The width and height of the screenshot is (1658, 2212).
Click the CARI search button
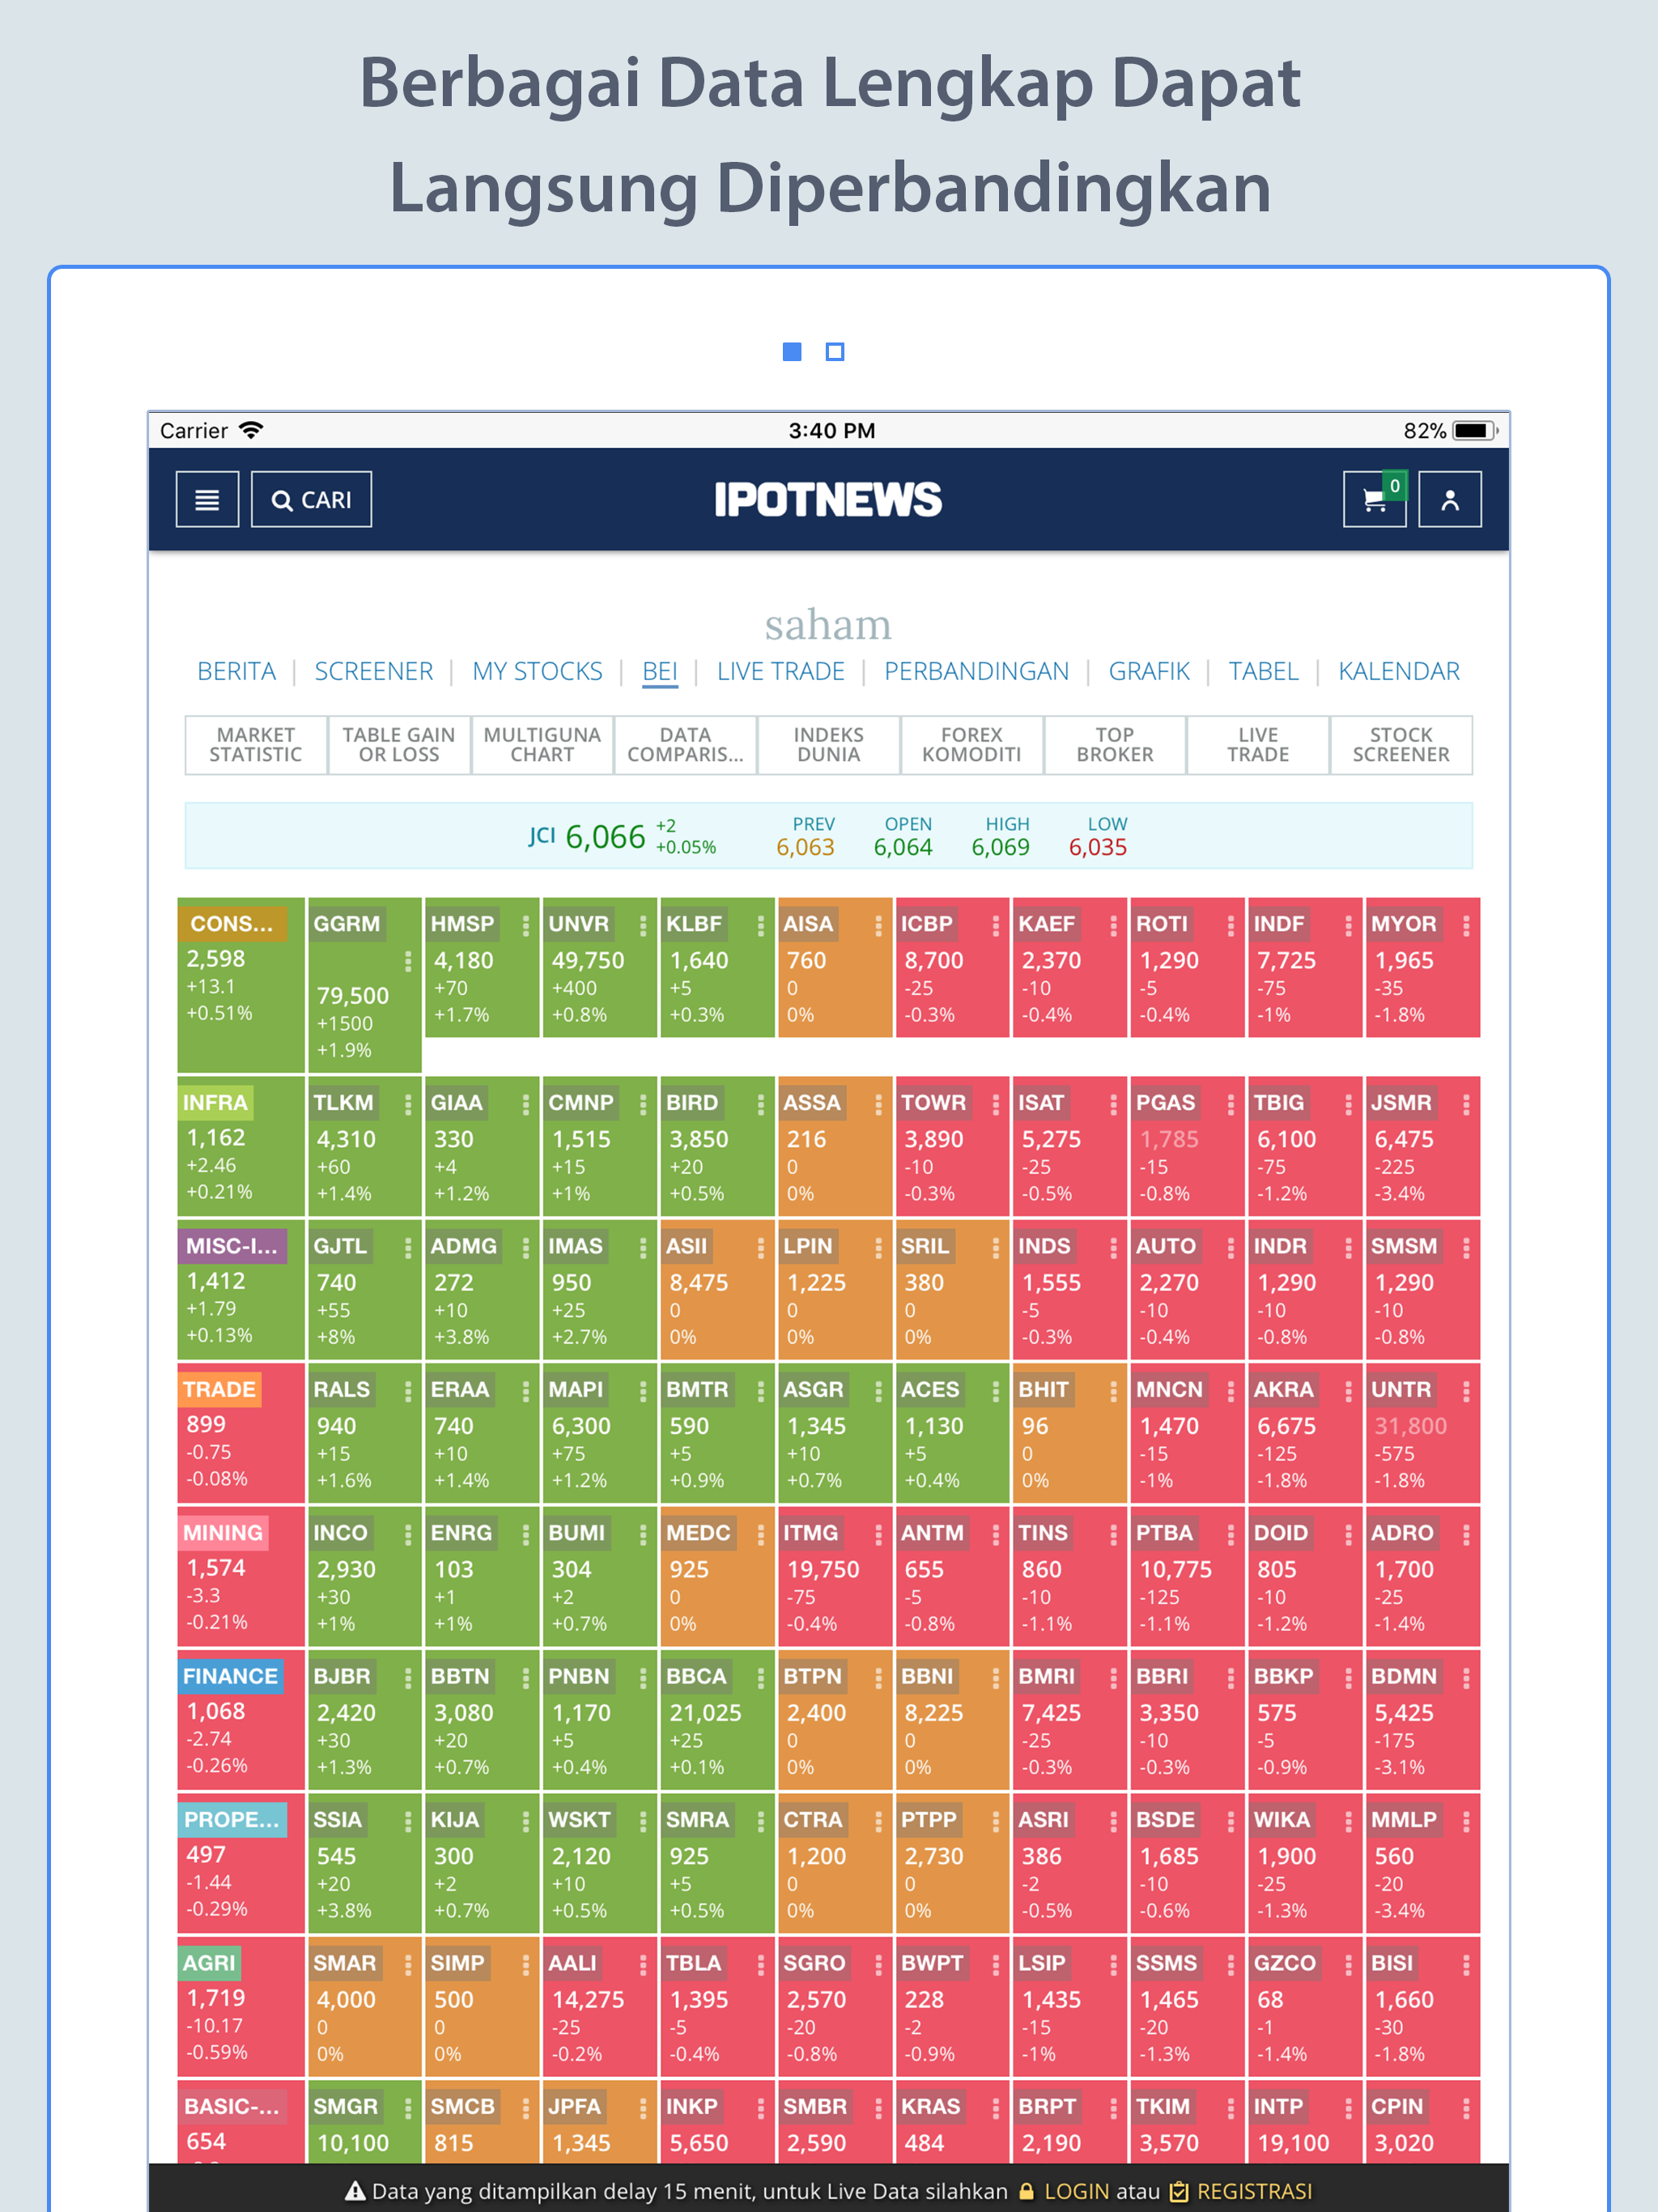pyautogui.click(x=311, y=499)
